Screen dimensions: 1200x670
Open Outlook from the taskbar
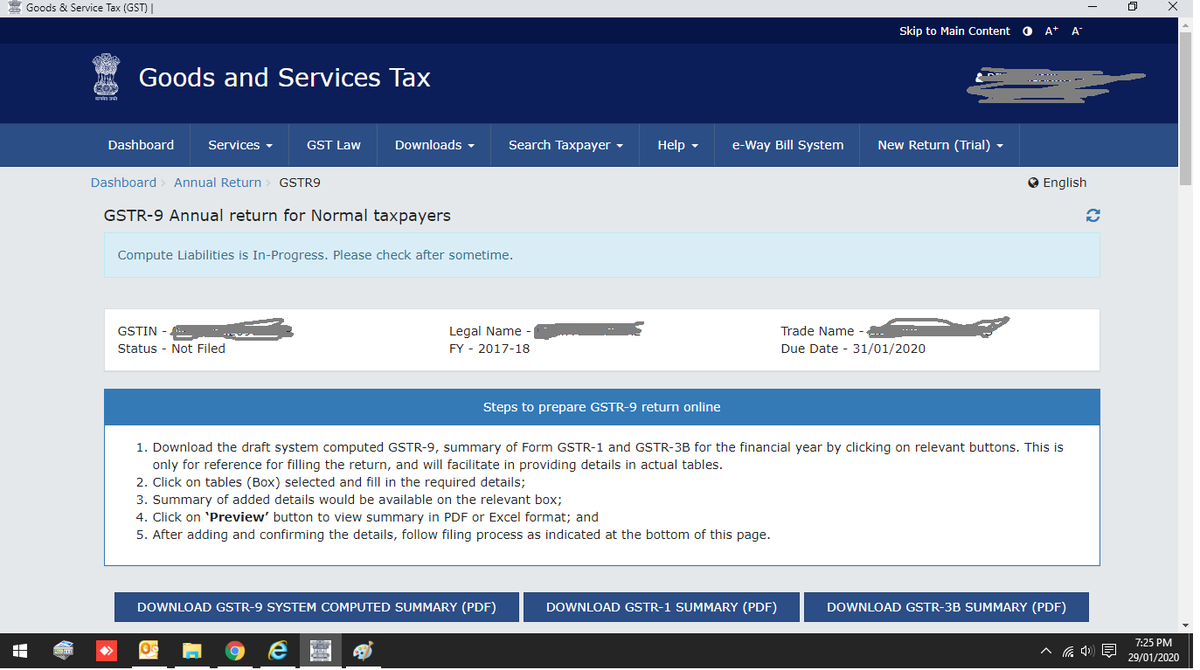[149, 651]
